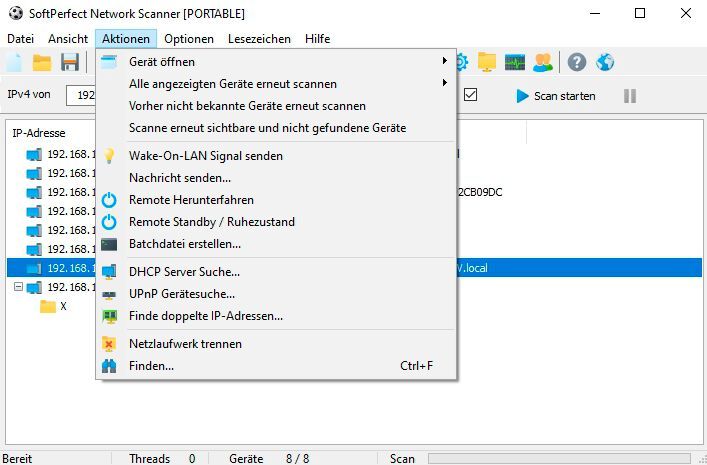Viewport: 707px width, 465px height.
Task: Open the Lesezeichen menu
Action: tap(259, 39)
